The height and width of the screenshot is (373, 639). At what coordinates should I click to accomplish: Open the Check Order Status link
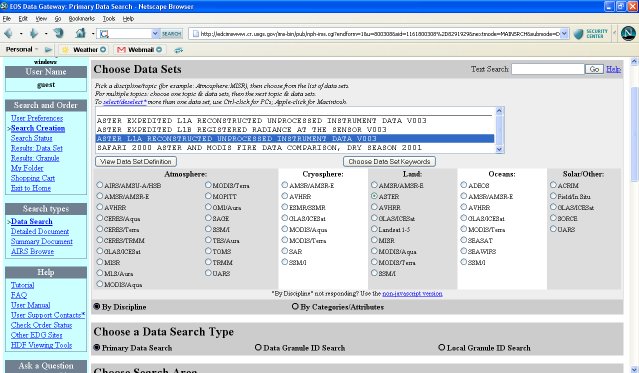[x=41, y=325]
